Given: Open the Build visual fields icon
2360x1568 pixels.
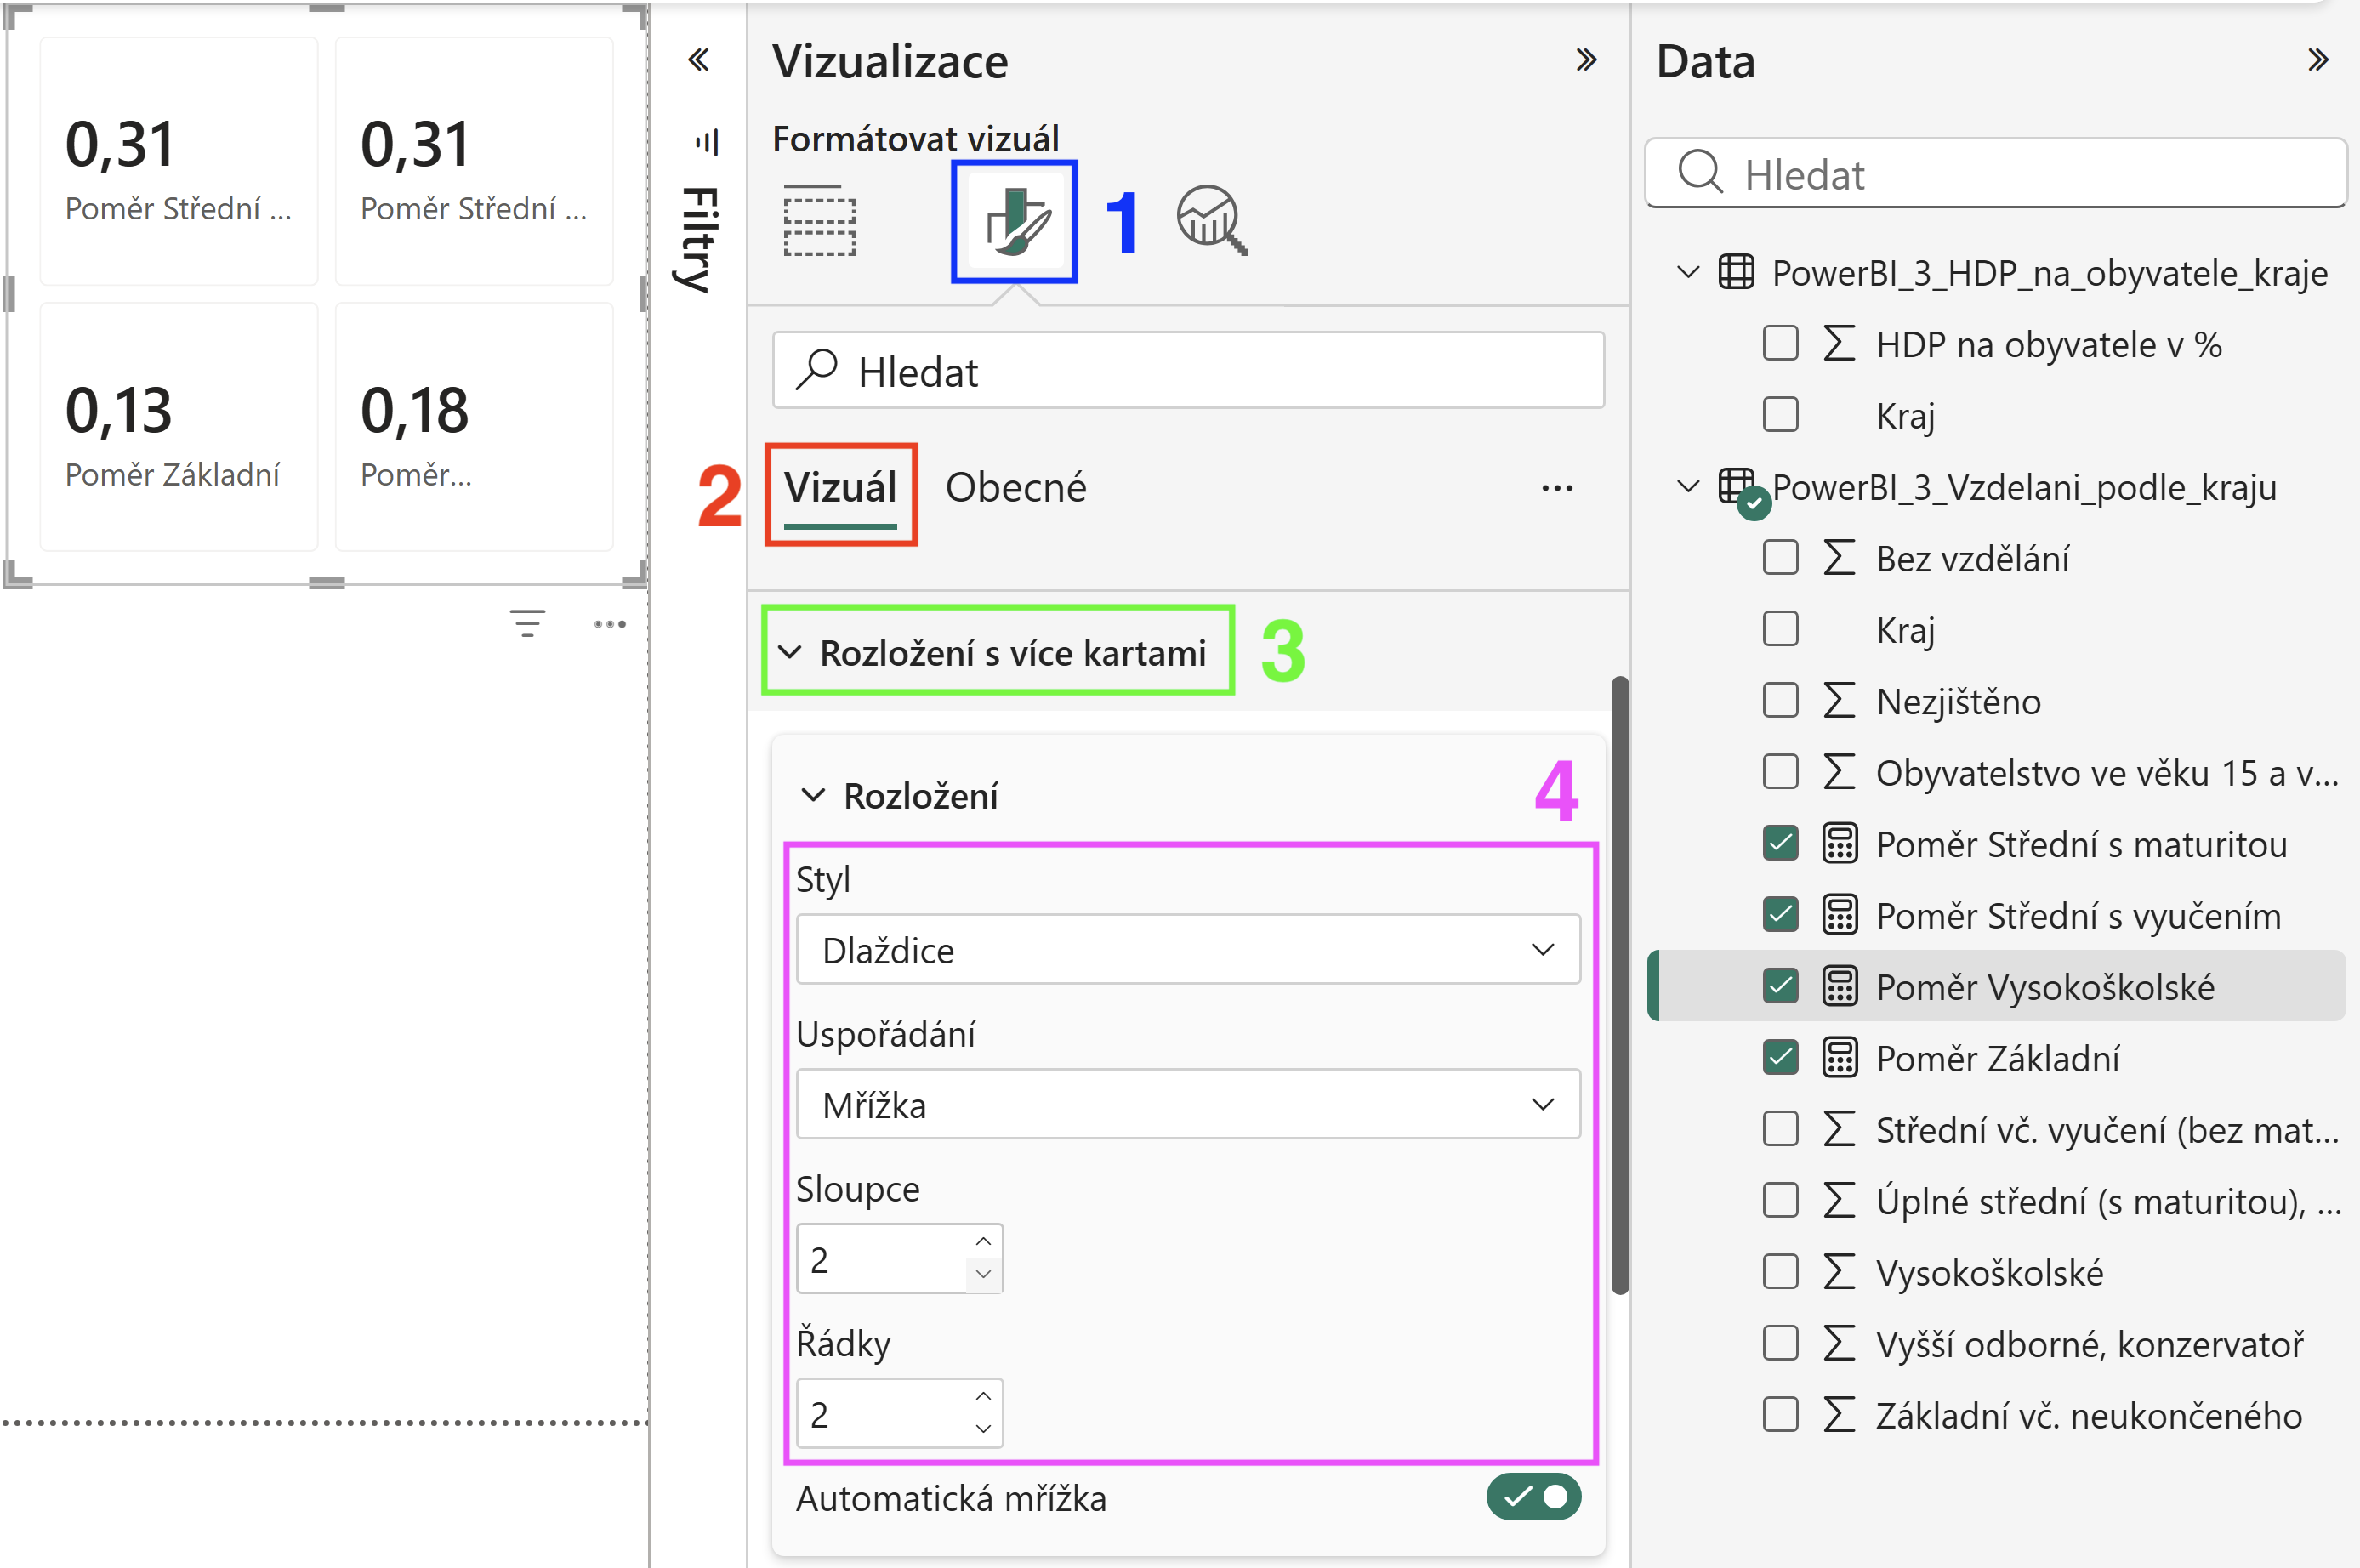Looking at the screenshot, I should click(819, 221).
